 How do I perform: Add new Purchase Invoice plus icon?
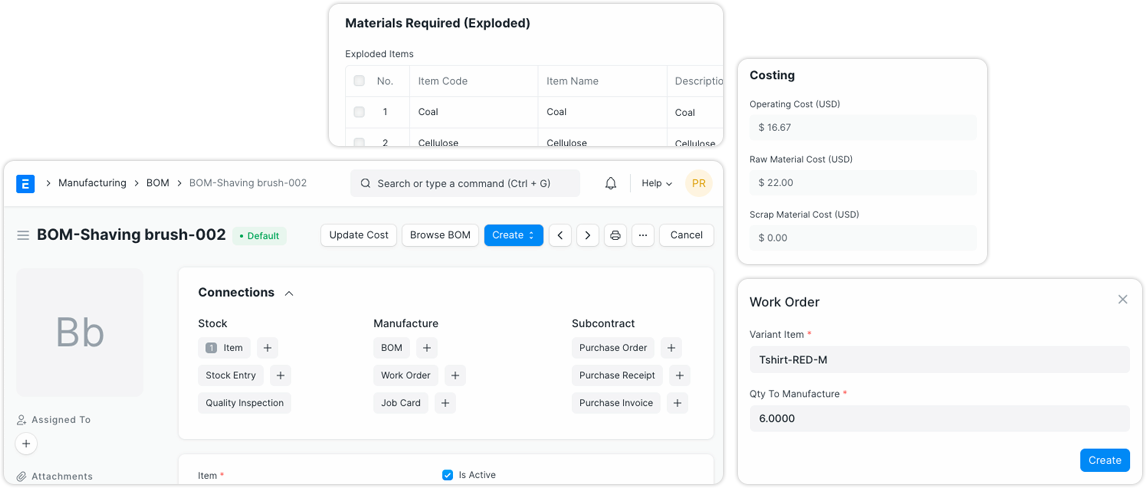click(x=678, y=403)
